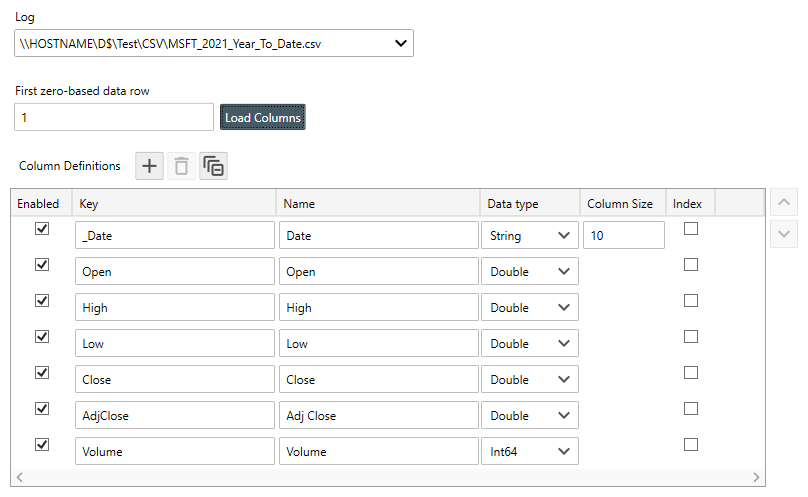Enable Index for the Open row
This screenshot has width=808, height=497.
pyautogui.click(x=691, y=264)
